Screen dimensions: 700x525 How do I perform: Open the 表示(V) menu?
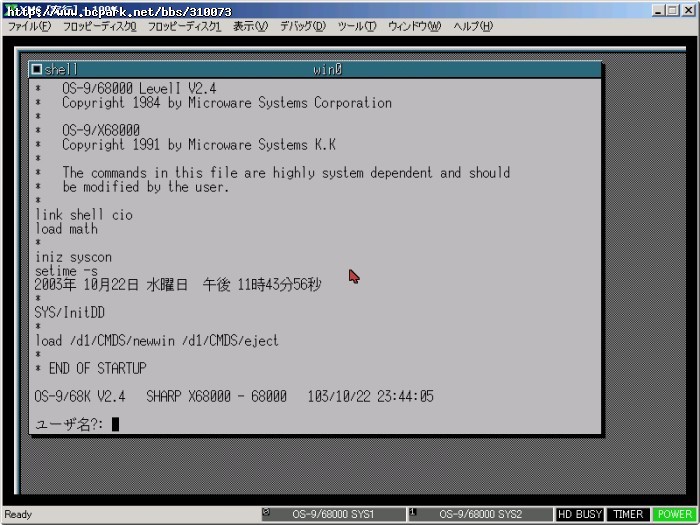[x=250, y=26]
